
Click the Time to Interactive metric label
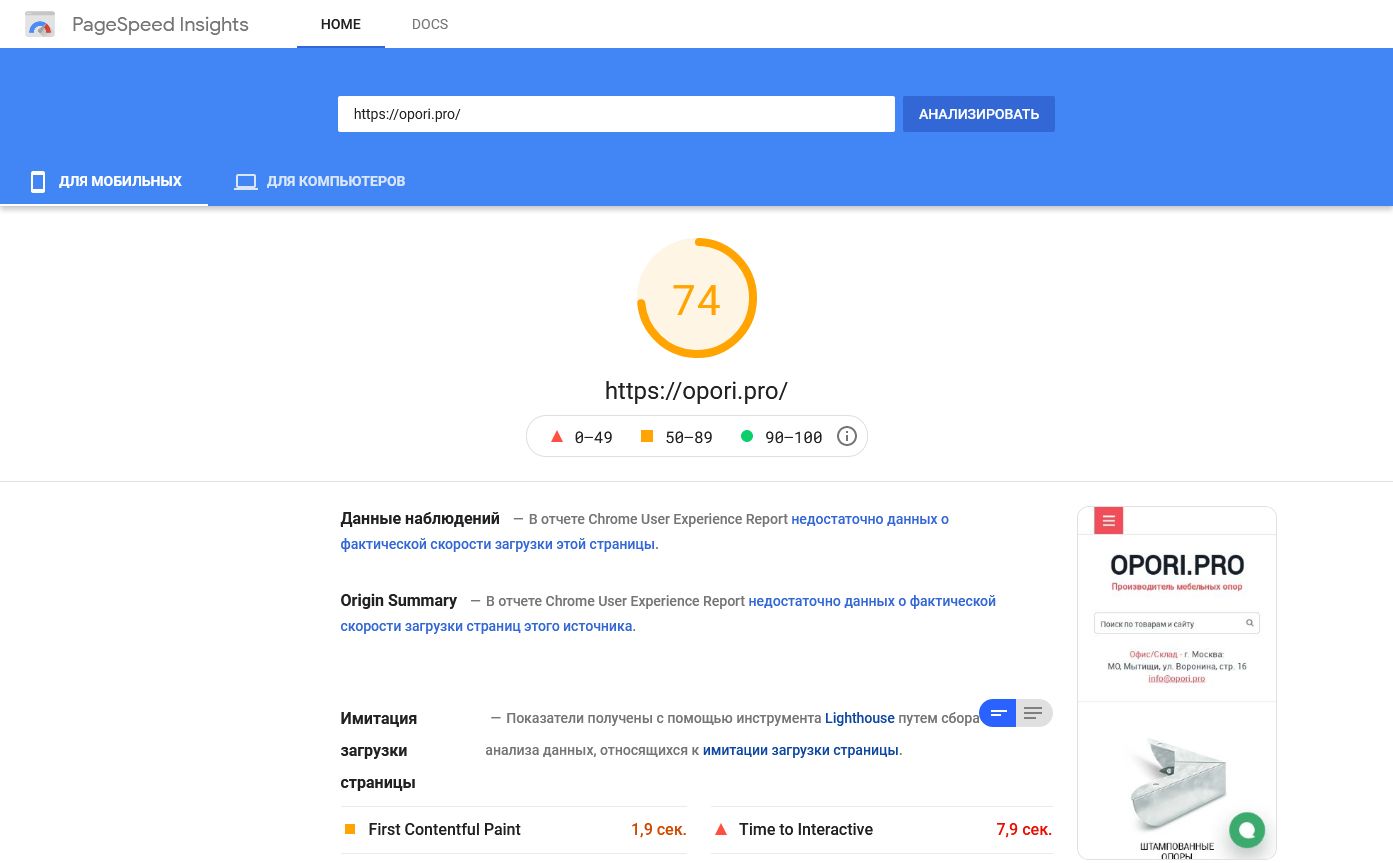click(806, 829)
